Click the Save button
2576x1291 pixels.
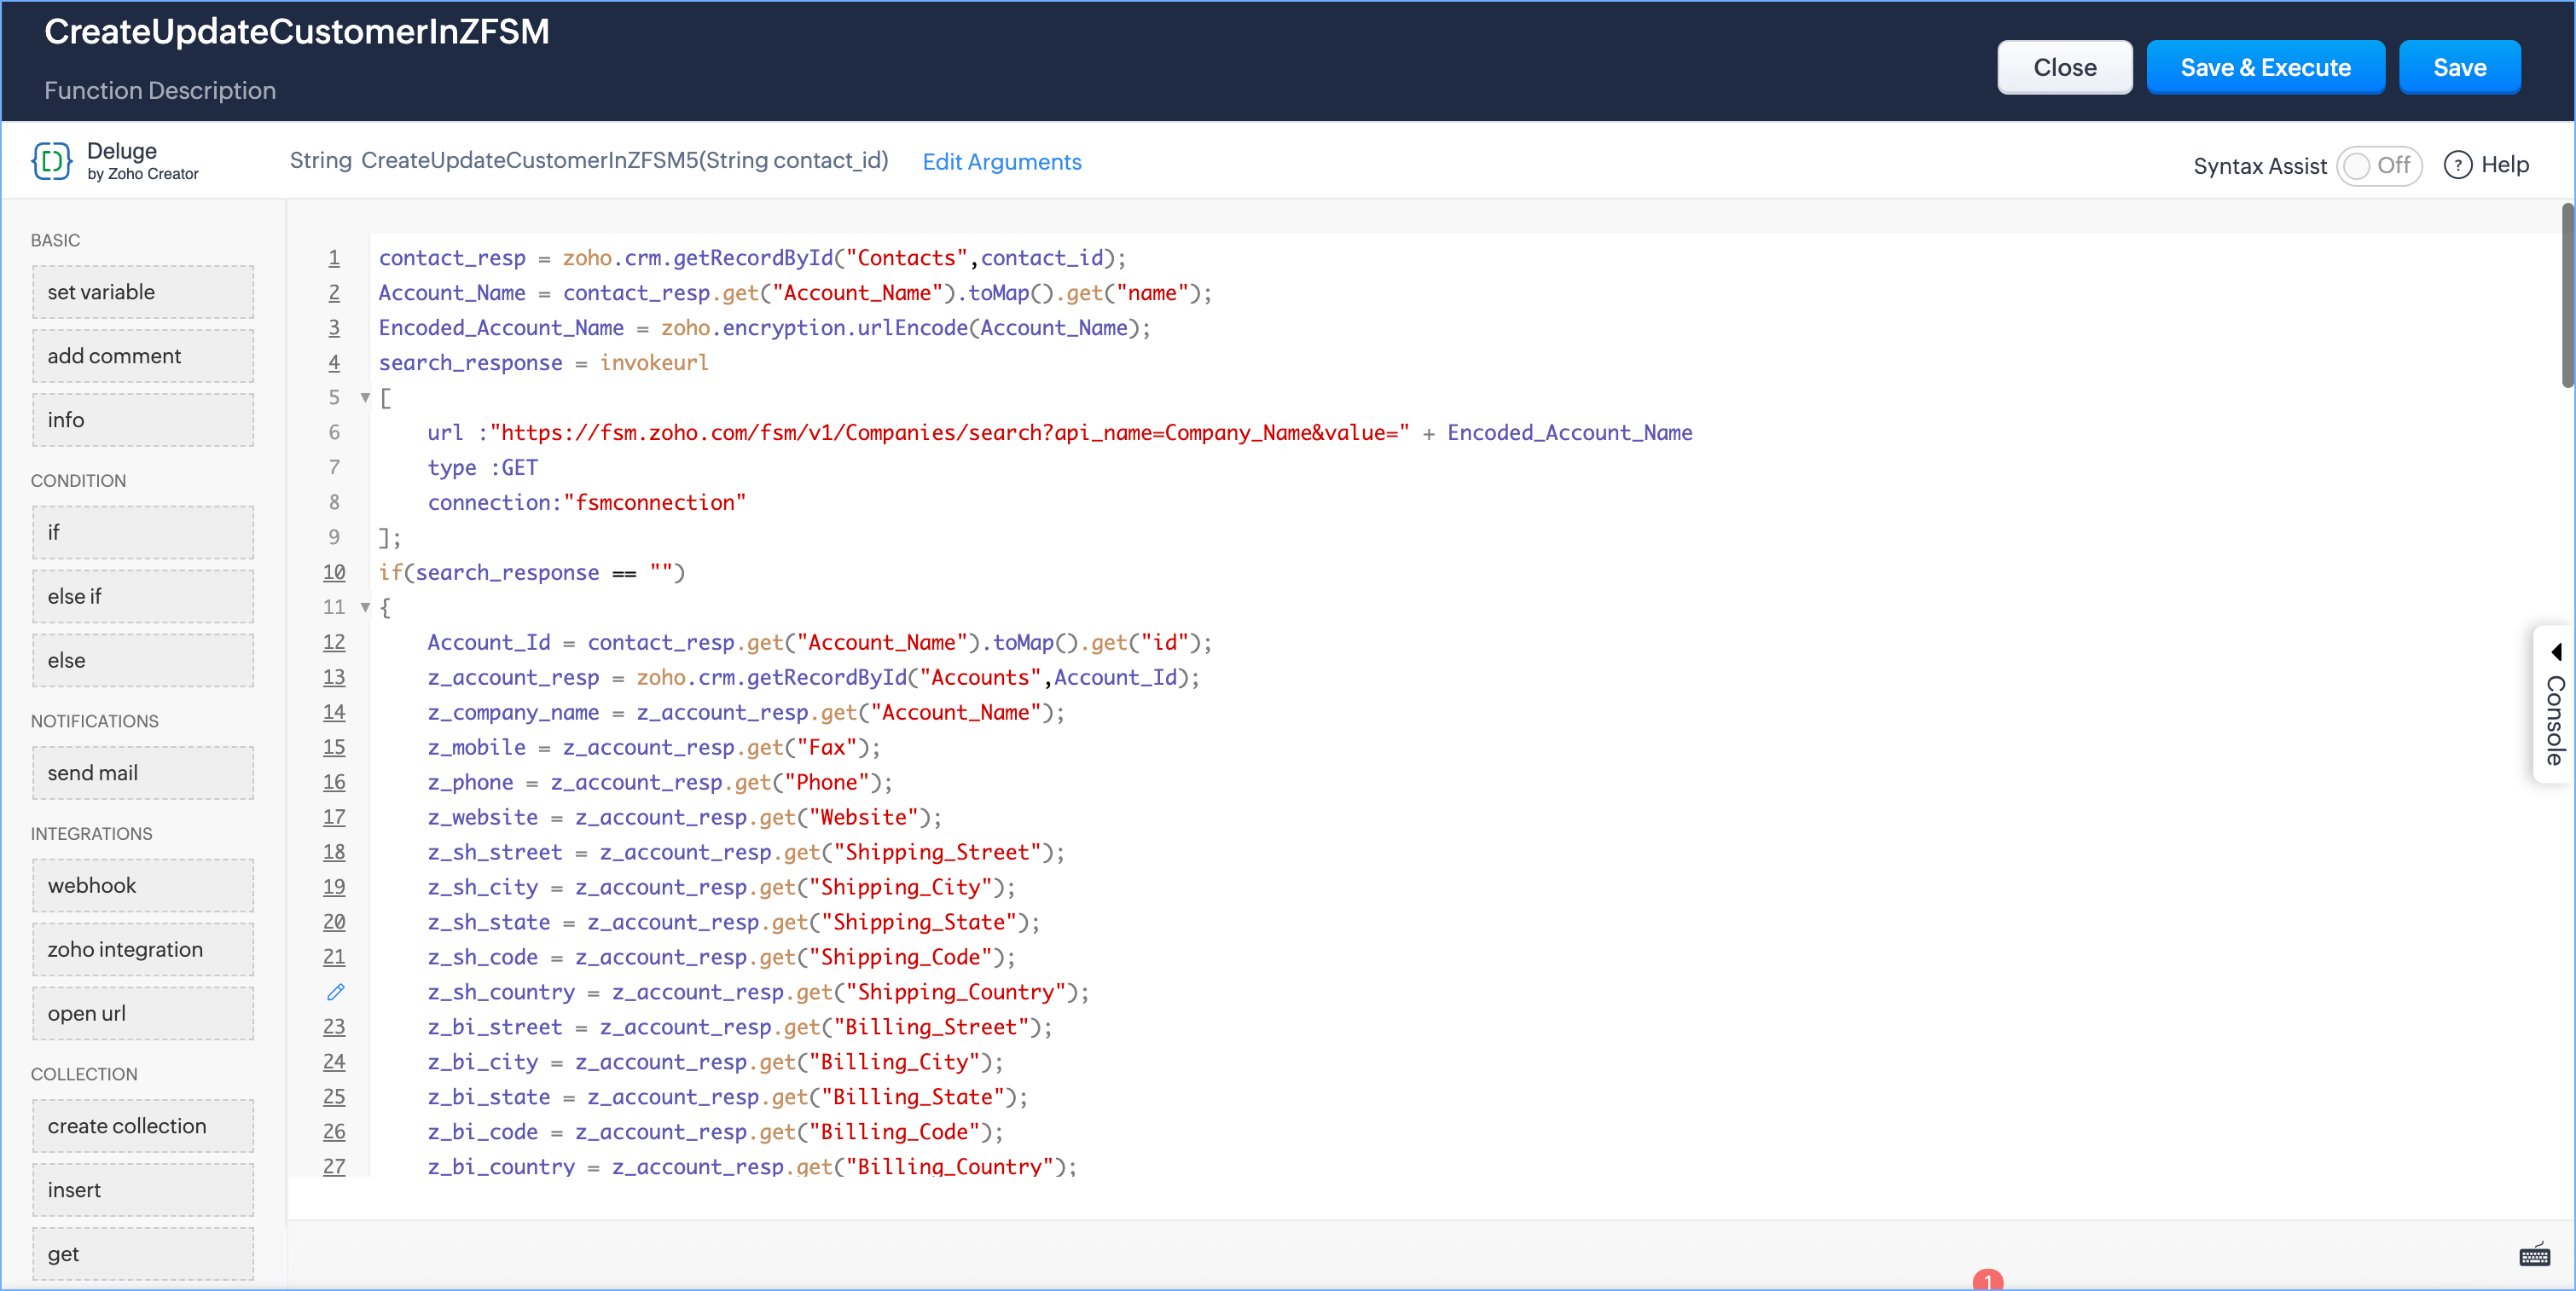coord(2459,68)
